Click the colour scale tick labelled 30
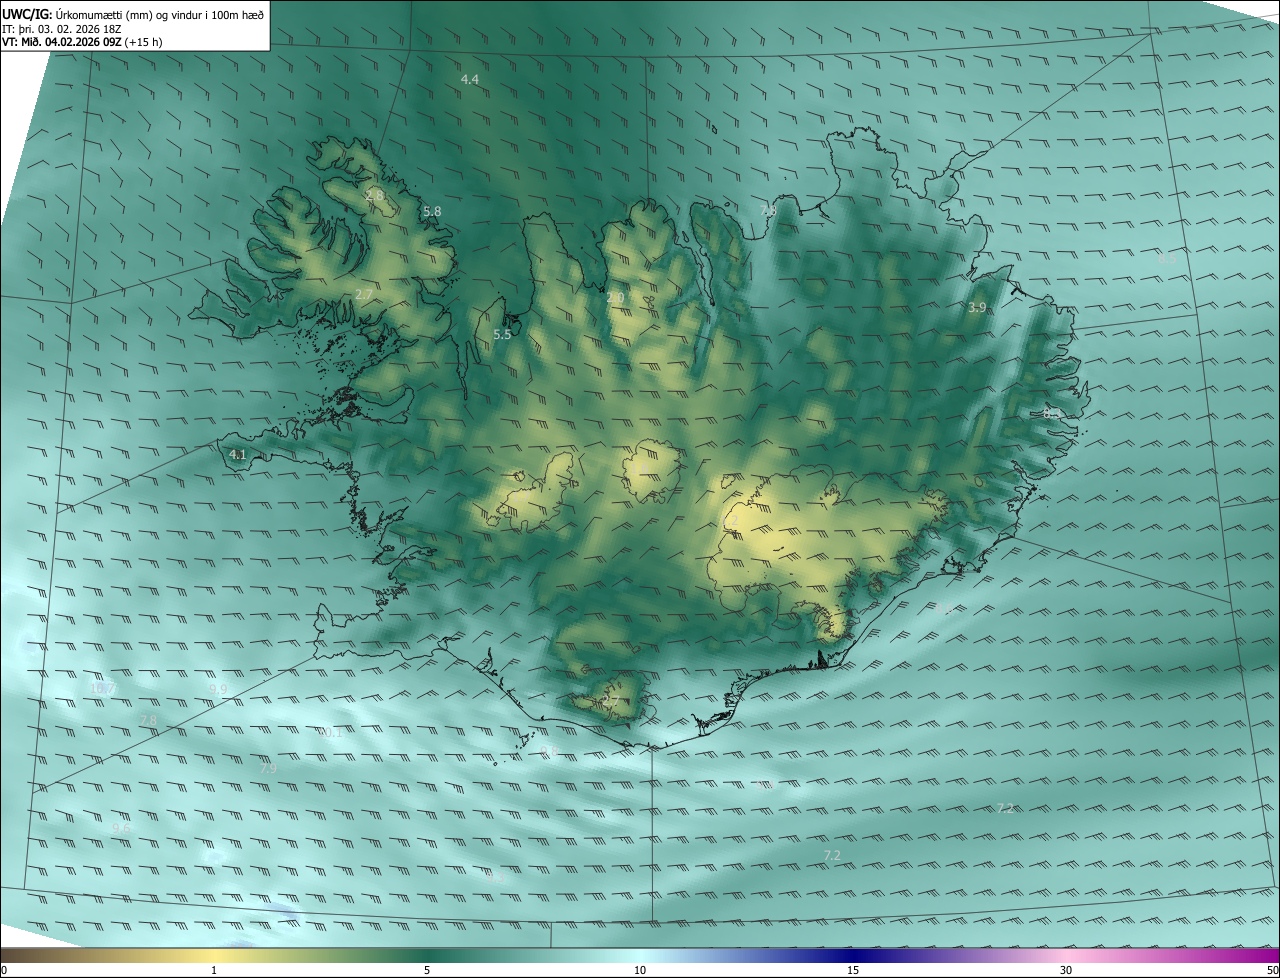The height and width of the screenshot is (978, 1280). pos(1066,970)
